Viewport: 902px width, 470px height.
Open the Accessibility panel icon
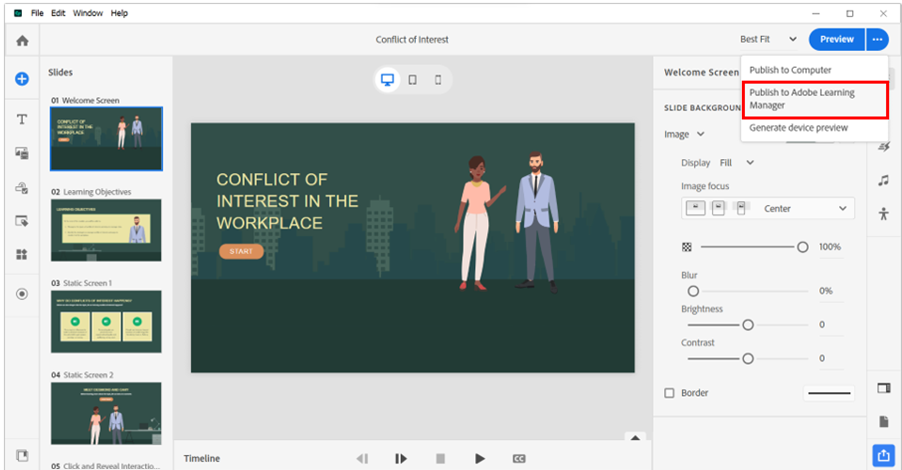tap(883, 214)
